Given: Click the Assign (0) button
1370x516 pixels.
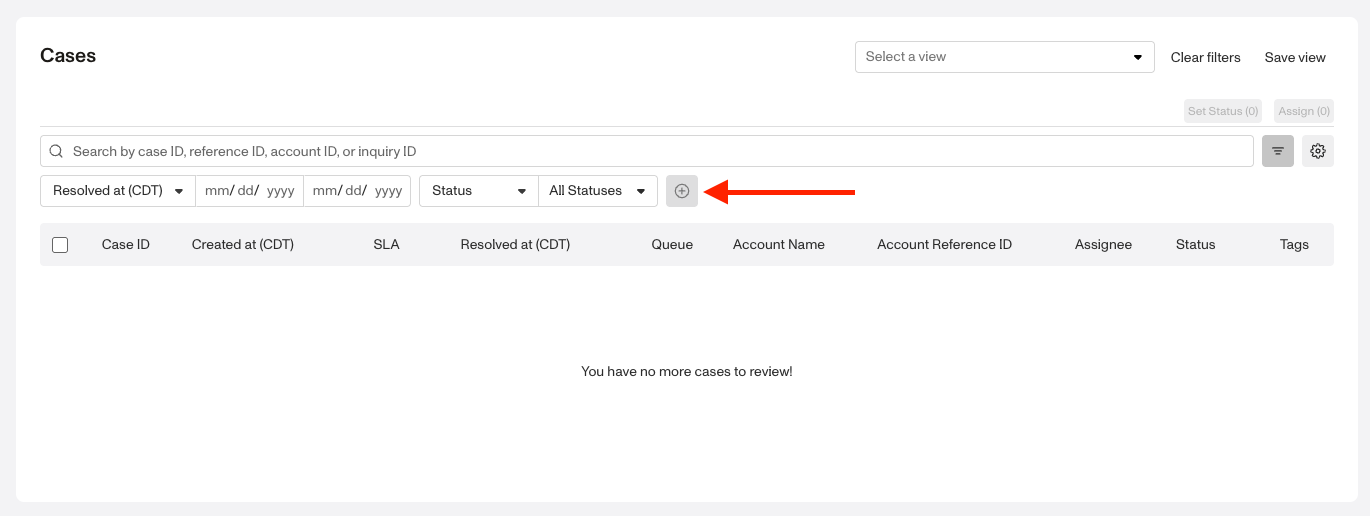Looking at the screenshot, I should 1304,111.
